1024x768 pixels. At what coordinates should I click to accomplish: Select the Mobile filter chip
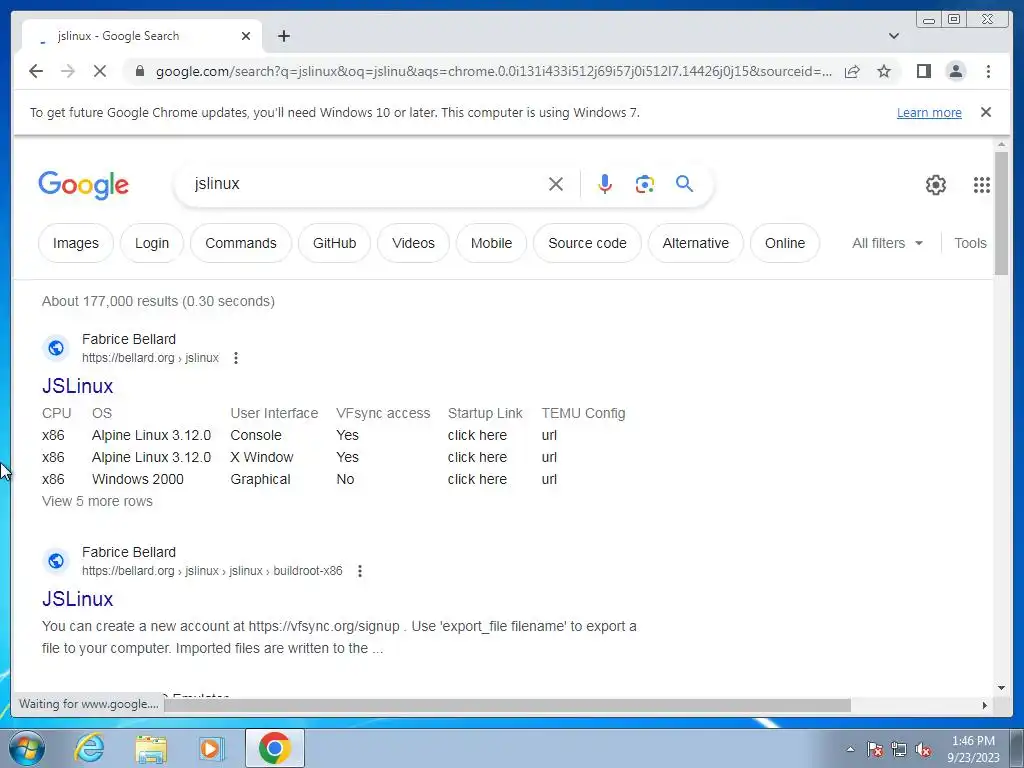[x=491, y=243]
